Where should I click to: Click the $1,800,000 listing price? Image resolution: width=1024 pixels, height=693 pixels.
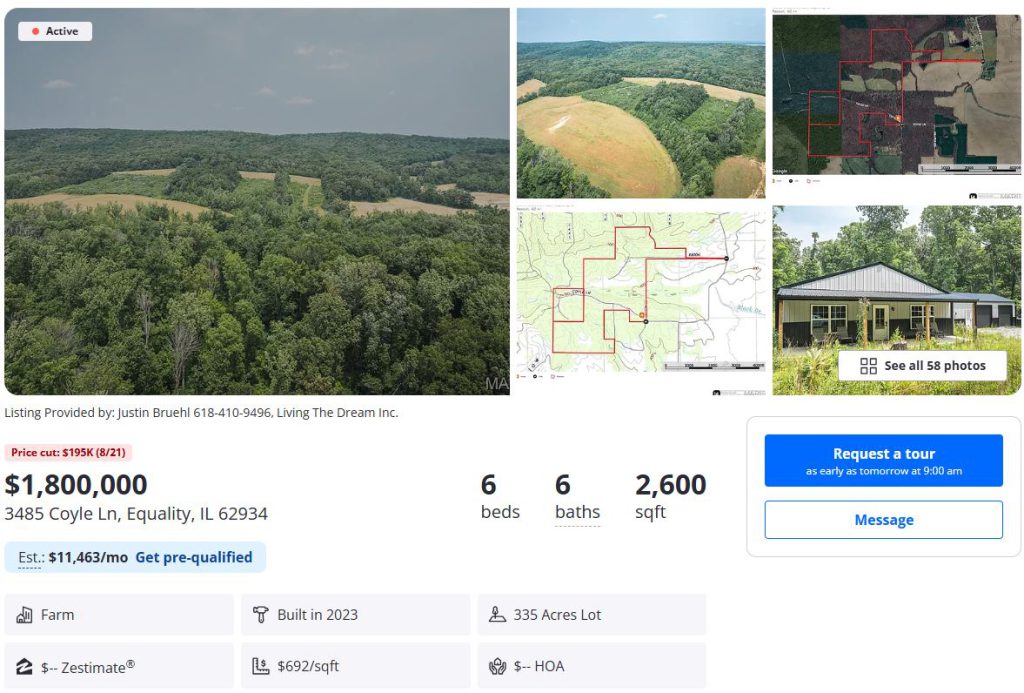[76, 485]
